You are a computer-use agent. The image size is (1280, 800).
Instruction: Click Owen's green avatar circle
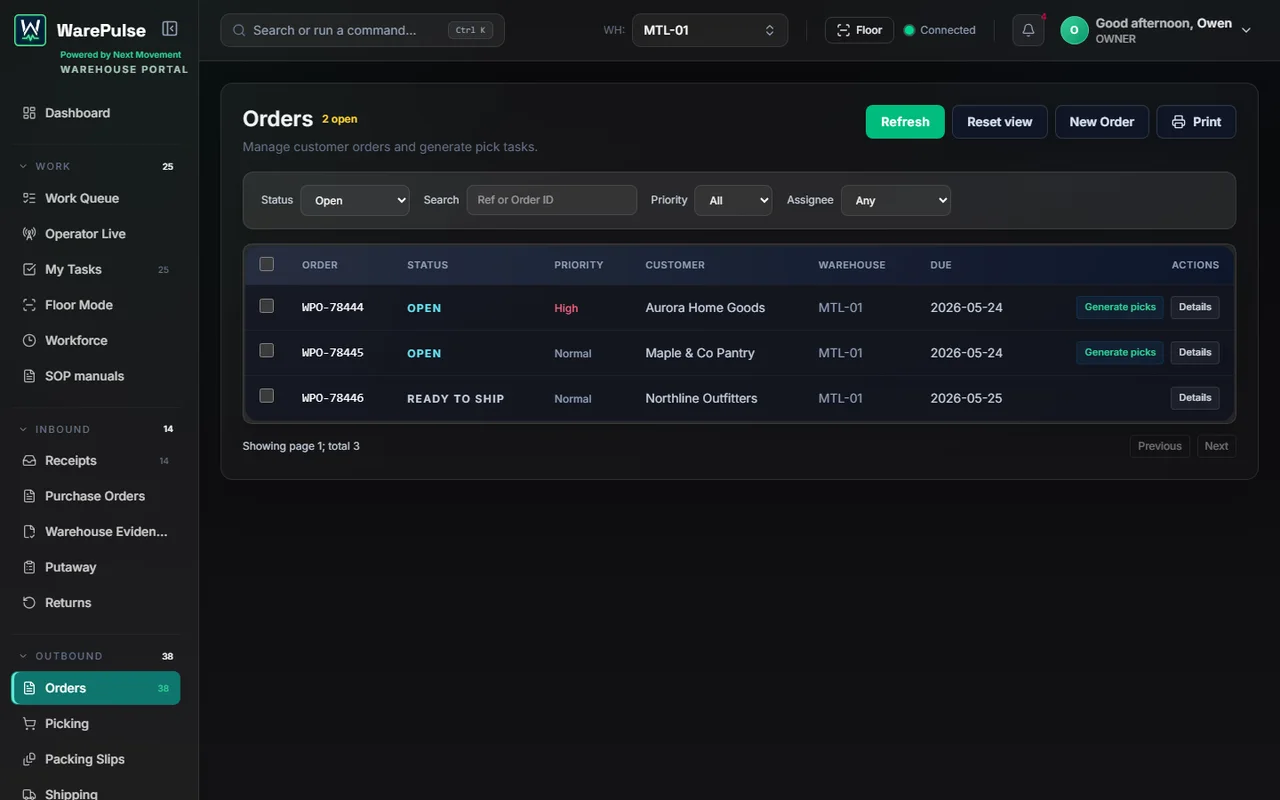pyautogui.click(x=1074, y=30)
